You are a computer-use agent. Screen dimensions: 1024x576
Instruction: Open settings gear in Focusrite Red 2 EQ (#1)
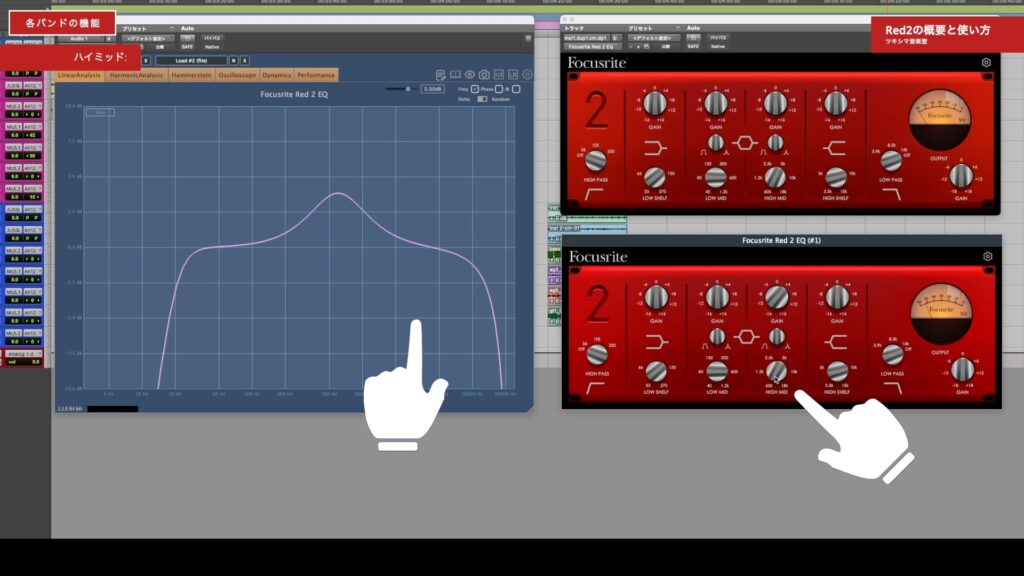[x=987, y=257]
